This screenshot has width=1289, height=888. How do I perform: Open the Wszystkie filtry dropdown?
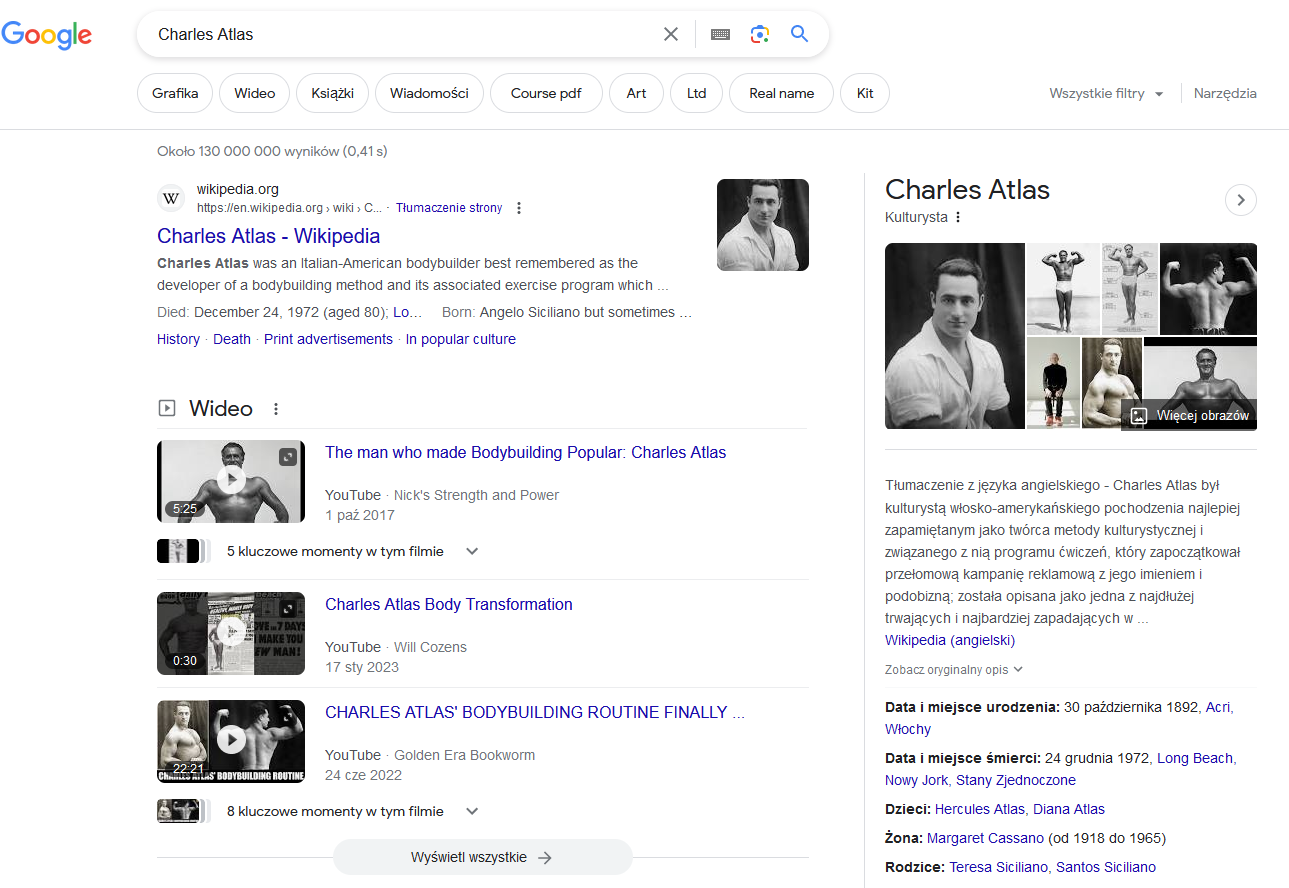(x=1106, y=93)
